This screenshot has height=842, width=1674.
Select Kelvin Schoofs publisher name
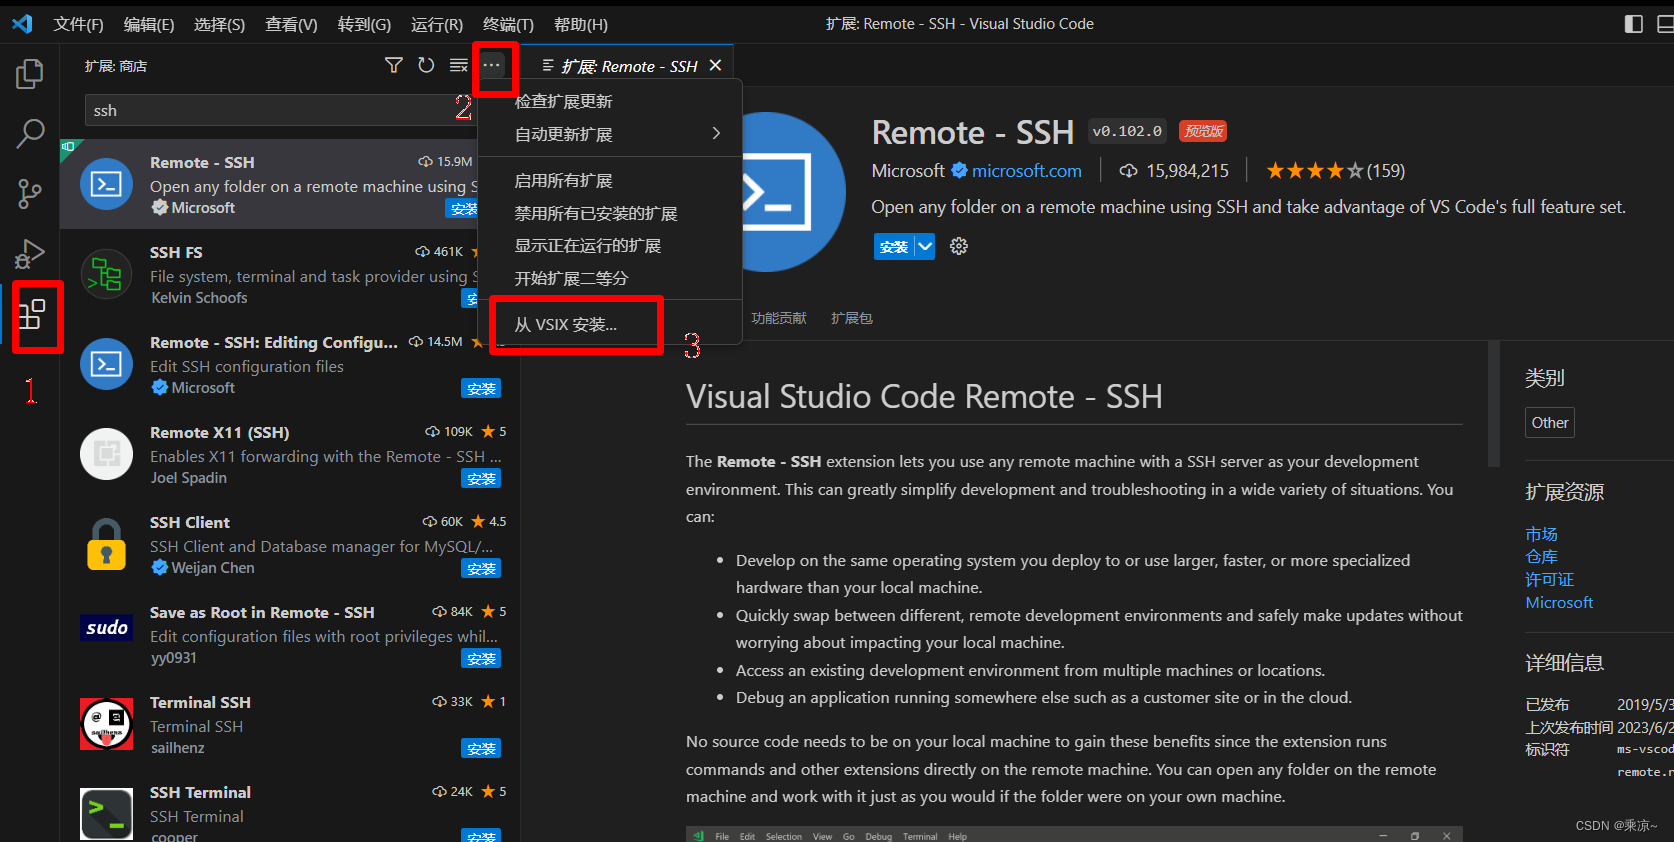pos(199,298)
